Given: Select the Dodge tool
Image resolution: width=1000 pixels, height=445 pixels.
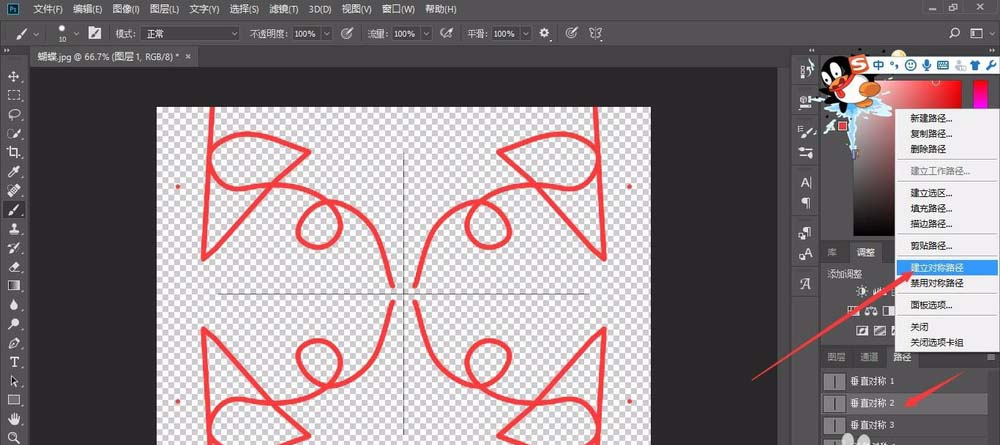Looking at the screenshot, I should (x=13, y=324).
